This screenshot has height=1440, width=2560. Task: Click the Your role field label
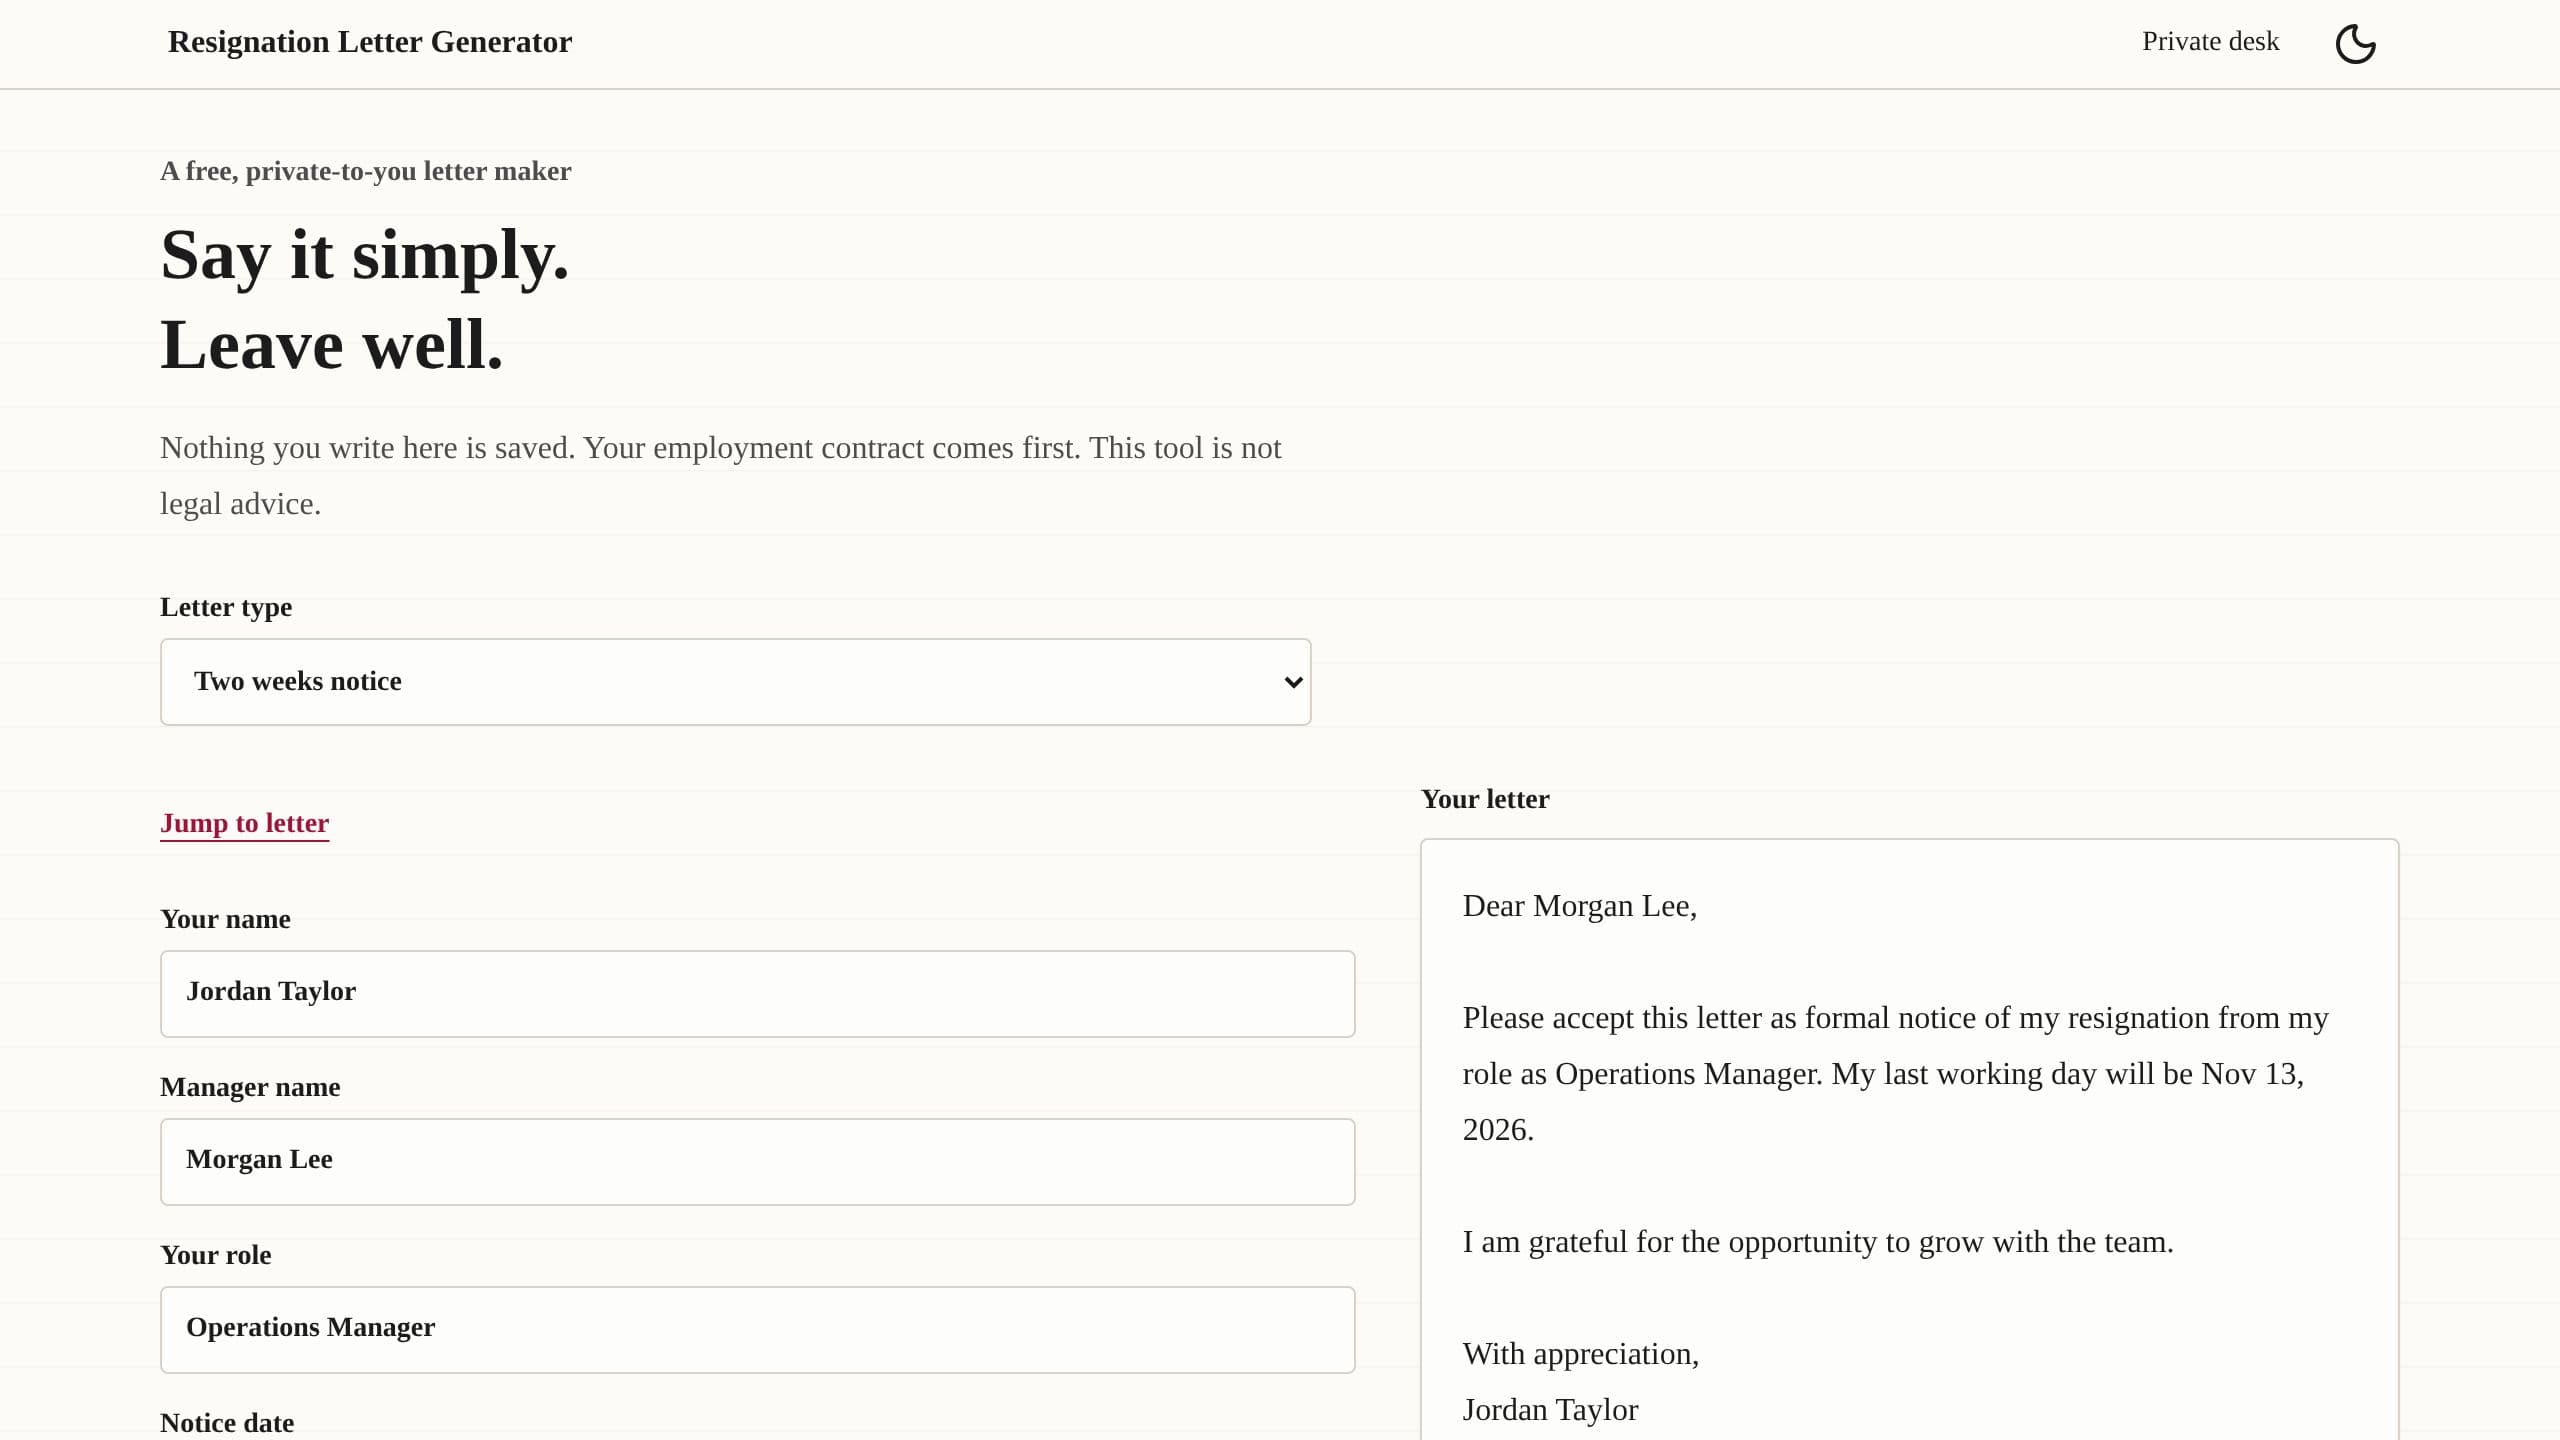[x=215, y=1255]
